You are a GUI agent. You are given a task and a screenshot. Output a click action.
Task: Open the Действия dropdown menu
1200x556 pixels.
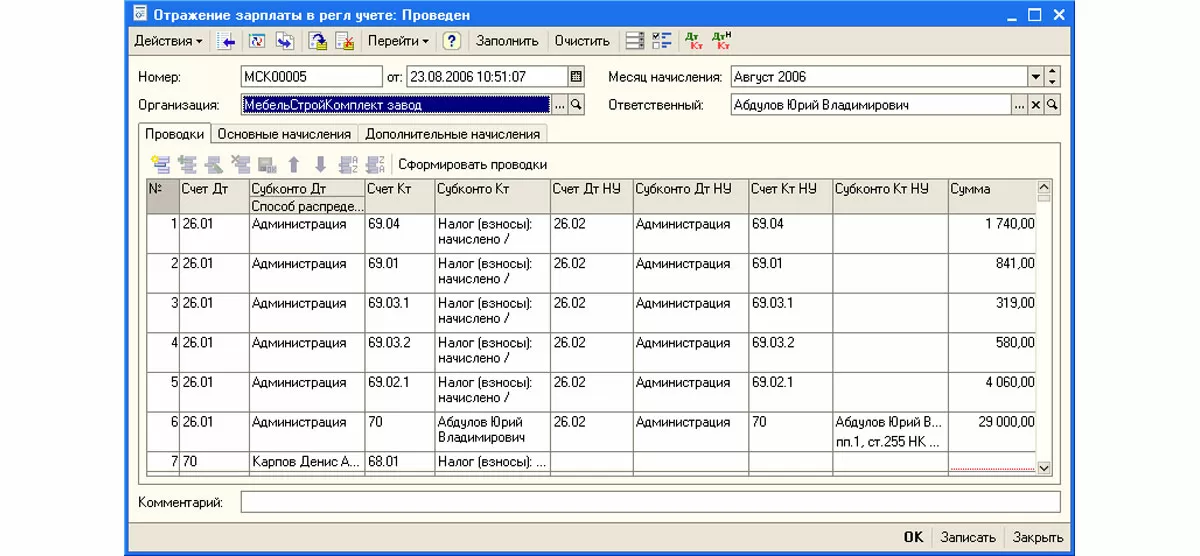pyautogui.click(x=168, y=41)
